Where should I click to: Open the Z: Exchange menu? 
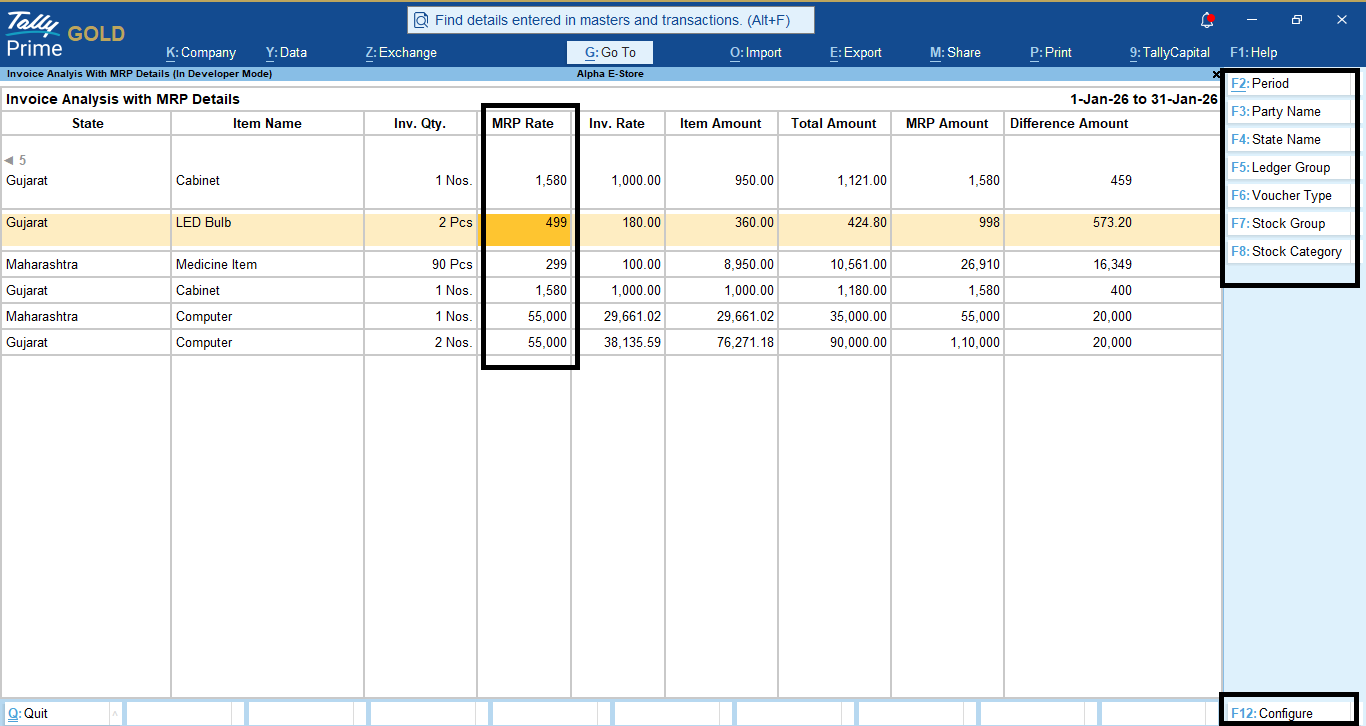401,53
